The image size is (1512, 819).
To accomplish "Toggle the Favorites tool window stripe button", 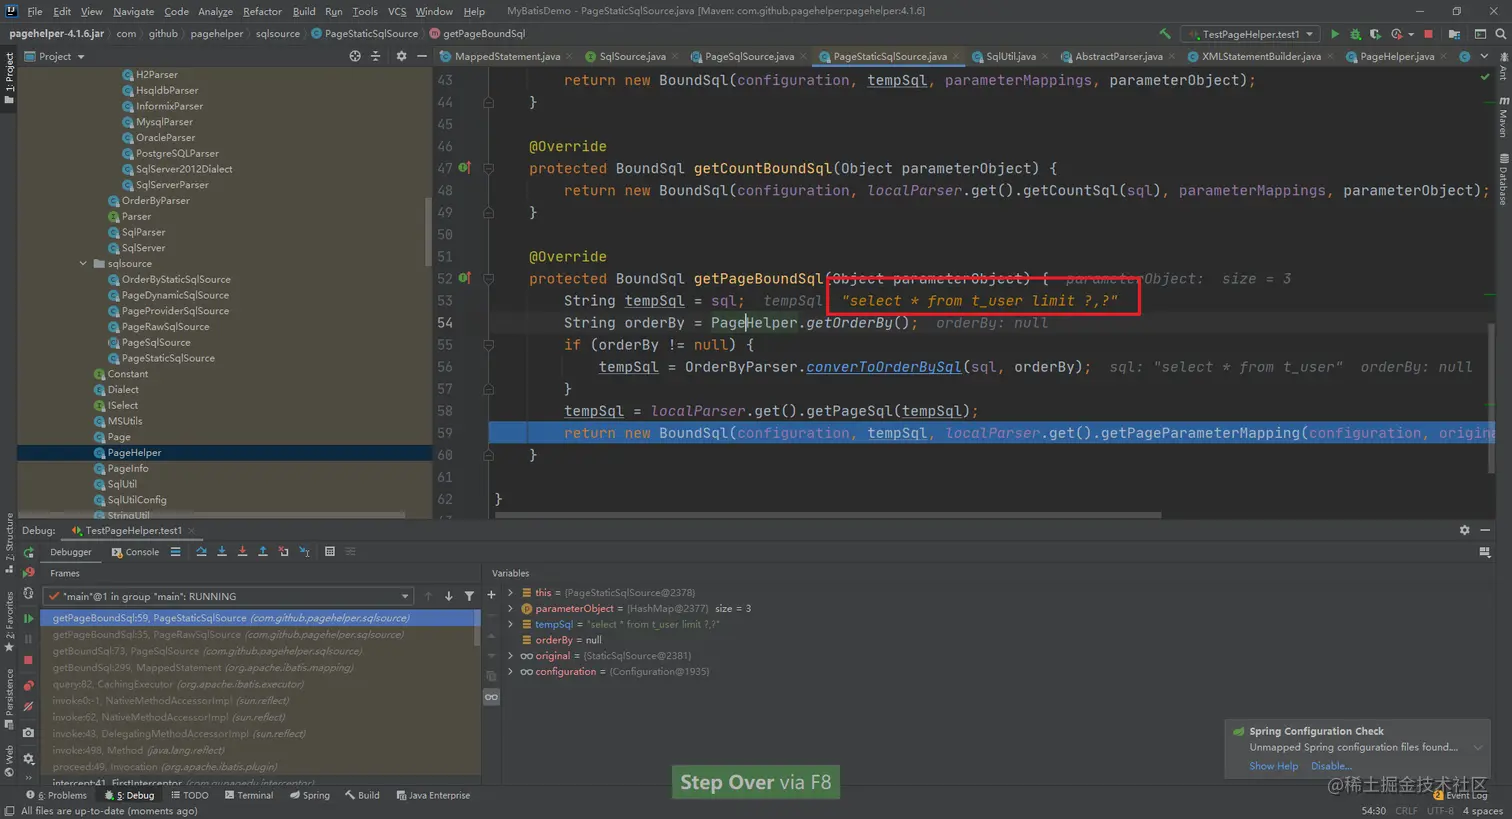I will click(9, 622).
